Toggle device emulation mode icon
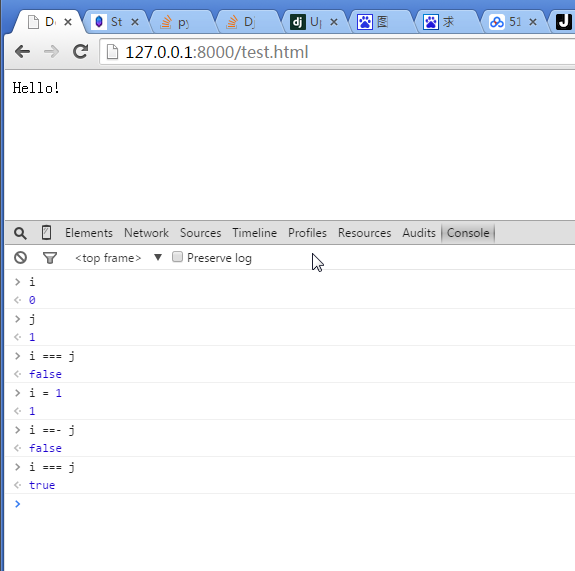Screen dimensions: 575x571 click(47, 233)
